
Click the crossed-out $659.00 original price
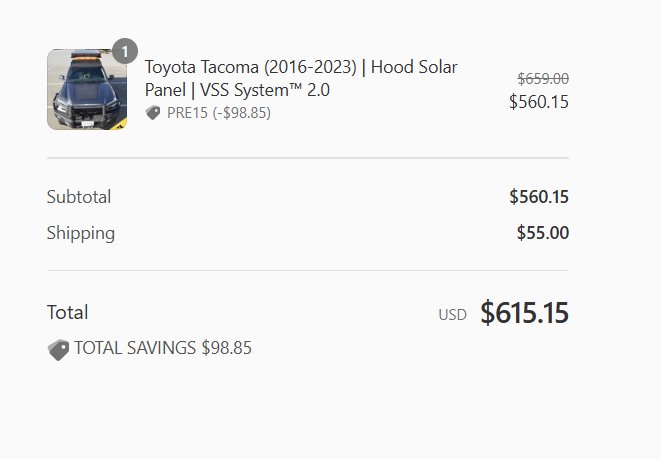point(543,78)
